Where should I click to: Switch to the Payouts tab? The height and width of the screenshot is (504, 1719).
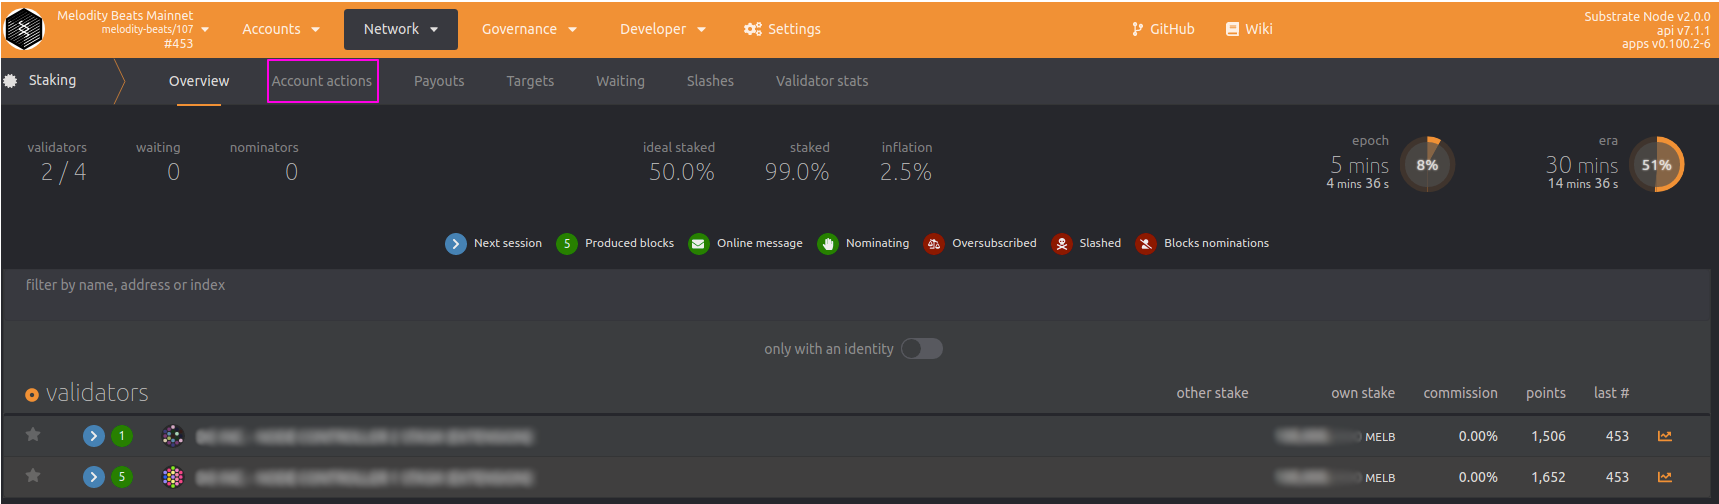(439, 81)
